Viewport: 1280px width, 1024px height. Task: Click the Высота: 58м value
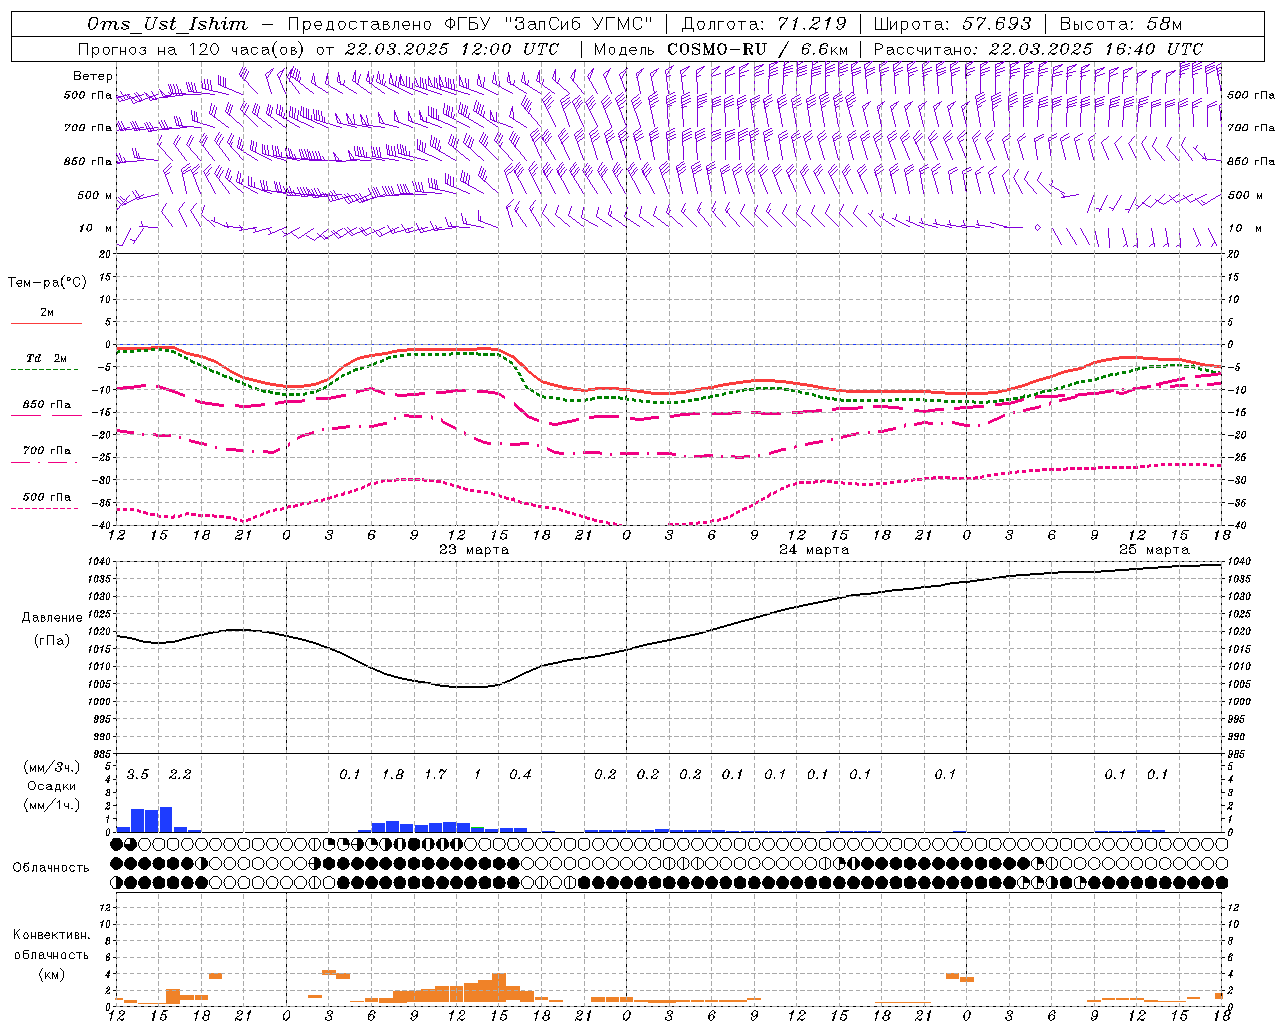tap(1120, 24)
